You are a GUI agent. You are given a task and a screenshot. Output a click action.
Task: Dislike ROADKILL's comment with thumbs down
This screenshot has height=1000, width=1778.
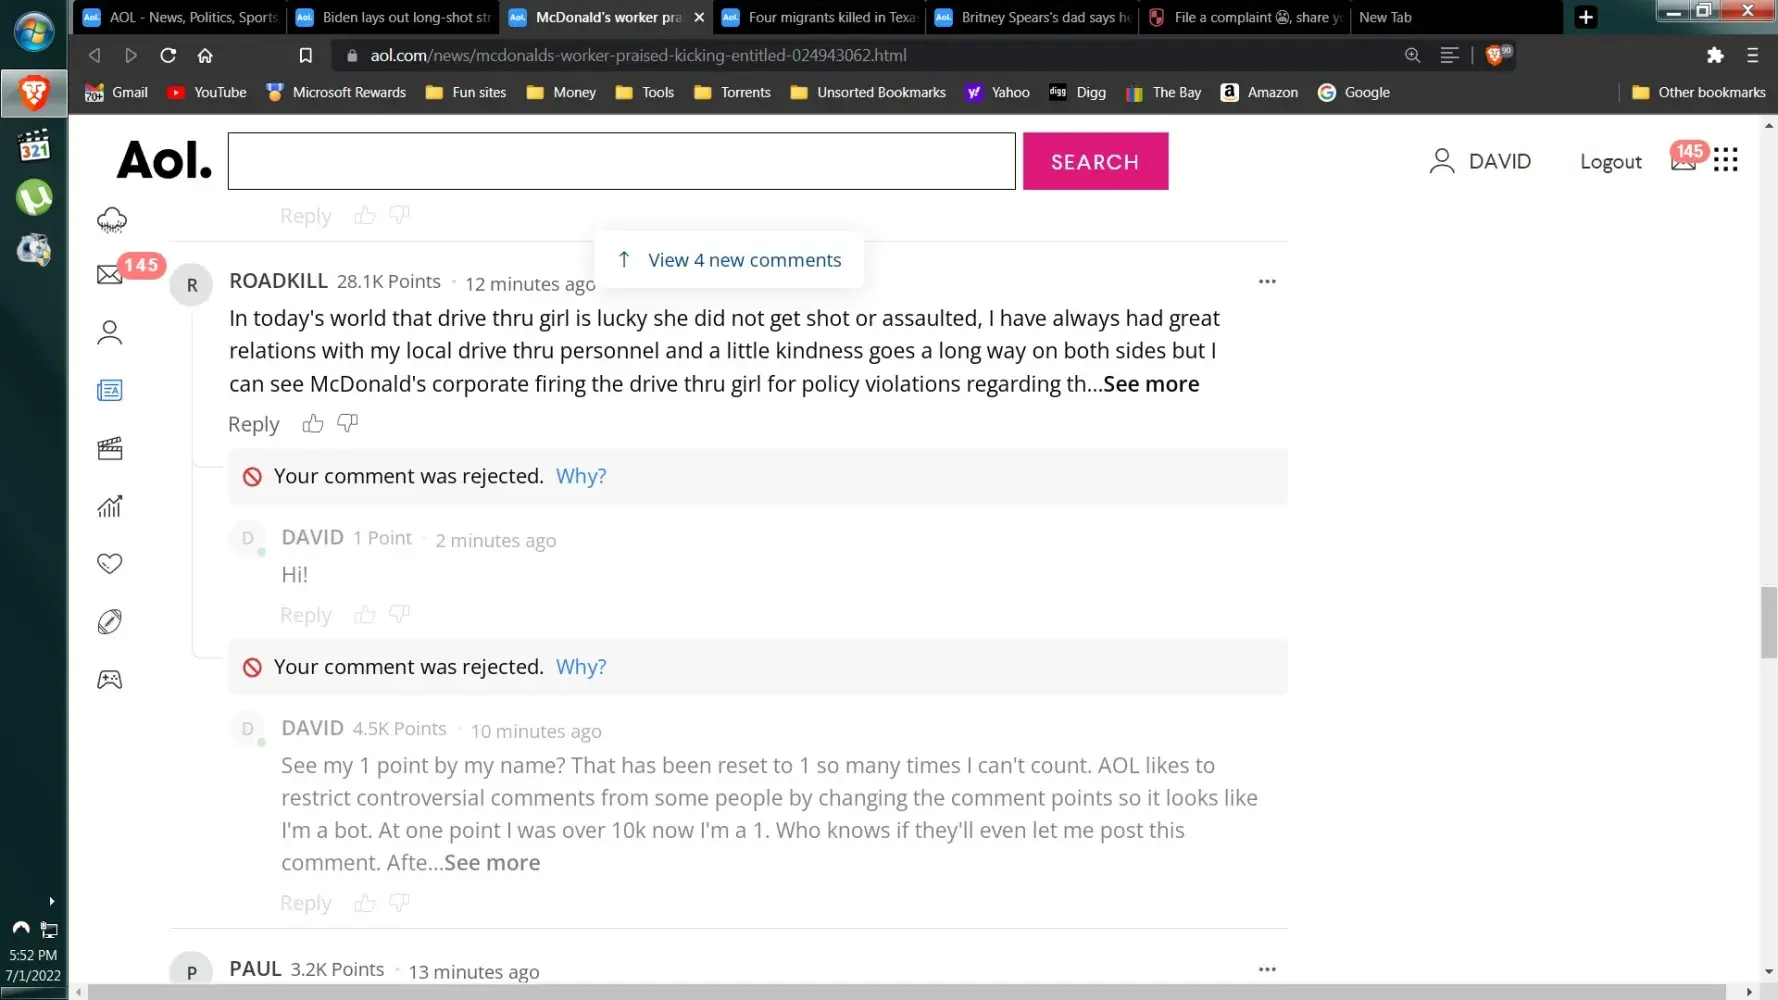pos(347,424)
